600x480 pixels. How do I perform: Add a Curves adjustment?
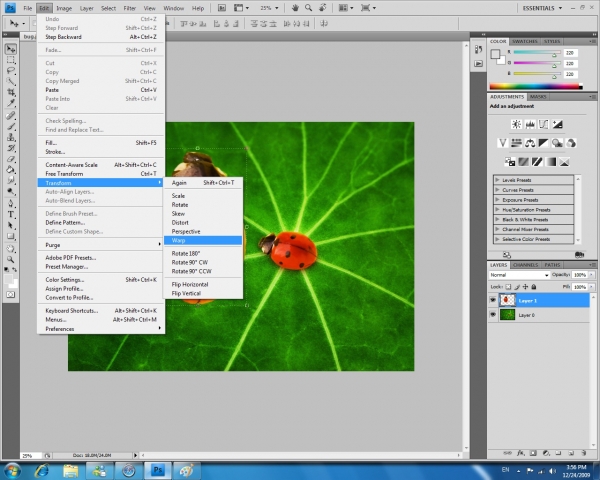coord(543,124)
